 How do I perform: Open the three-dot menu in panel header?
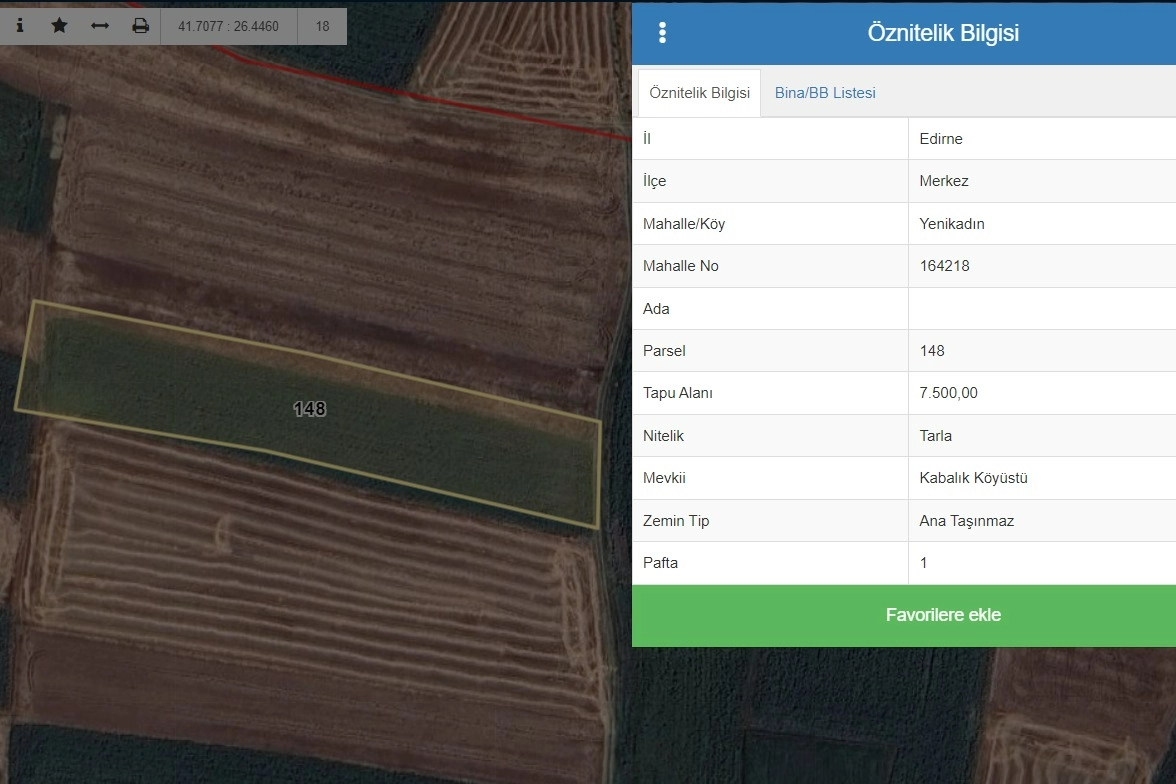[662, 33]
